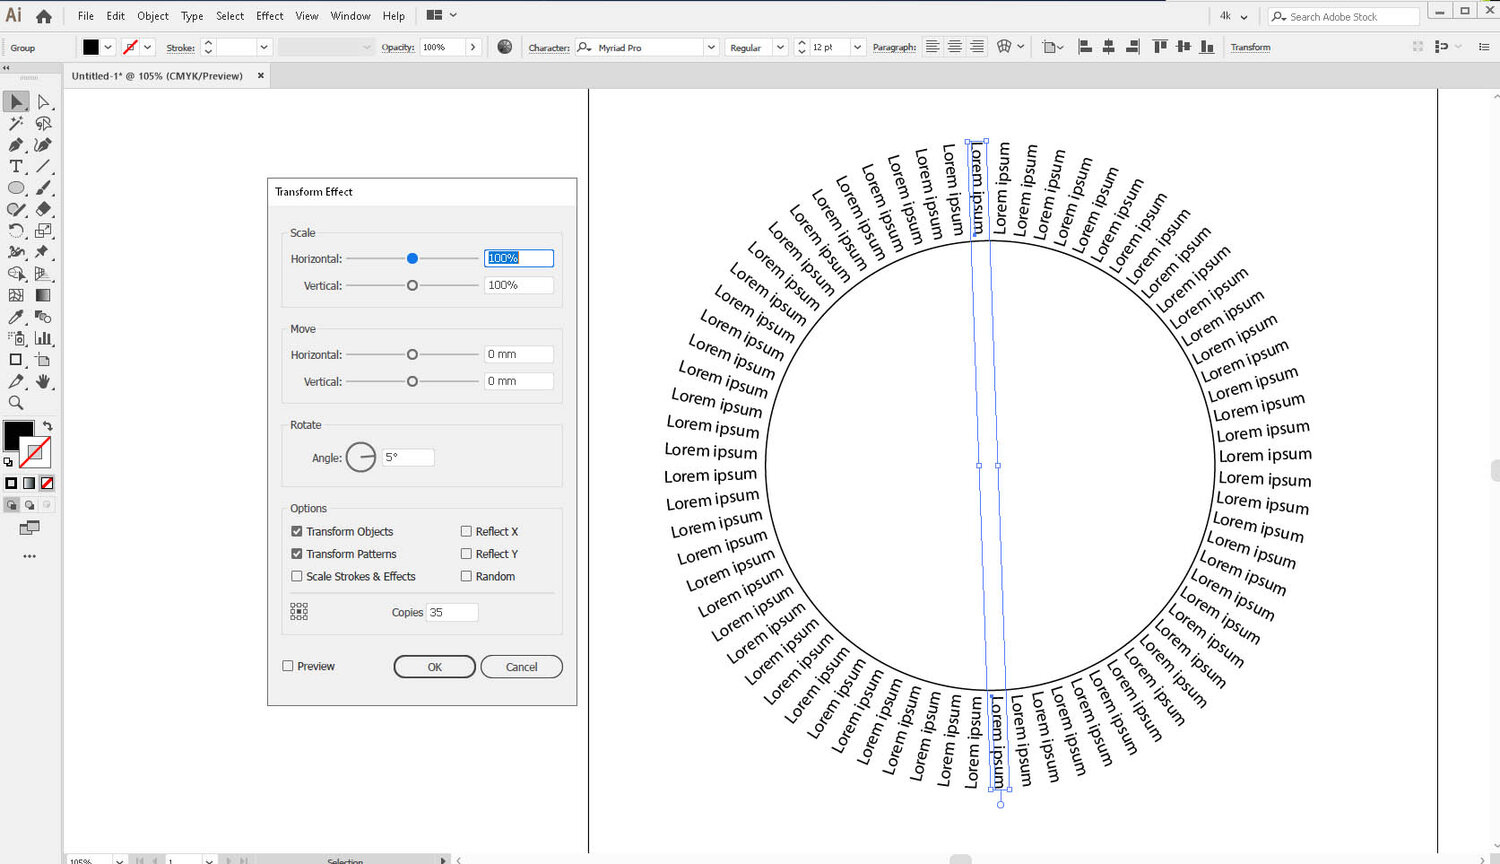Screen dimensions: 1500x864
Task: Choose the Hand tool
Action: tap(43, 382)
